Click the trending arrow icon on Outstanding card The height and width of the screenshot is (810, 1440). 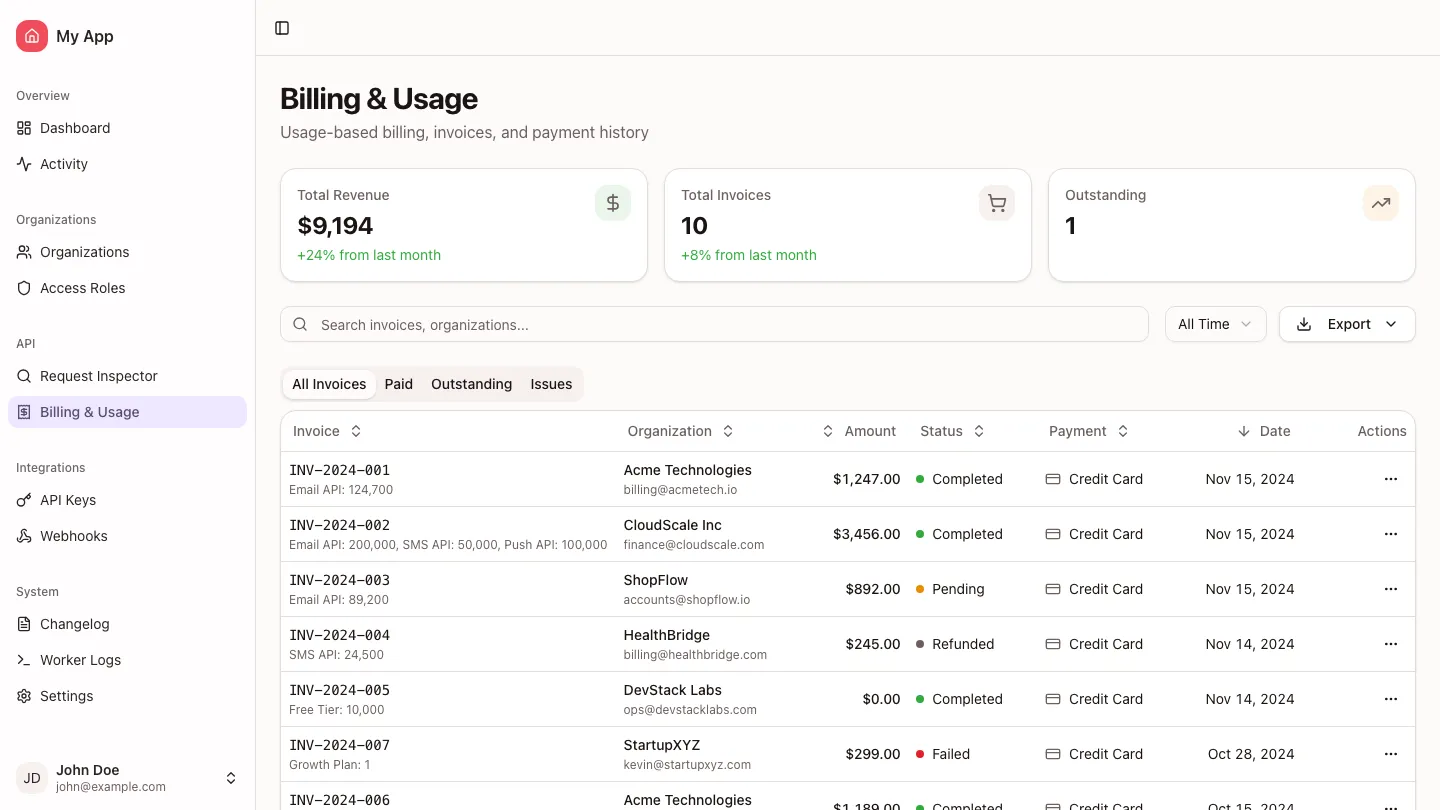point(1381,203)
